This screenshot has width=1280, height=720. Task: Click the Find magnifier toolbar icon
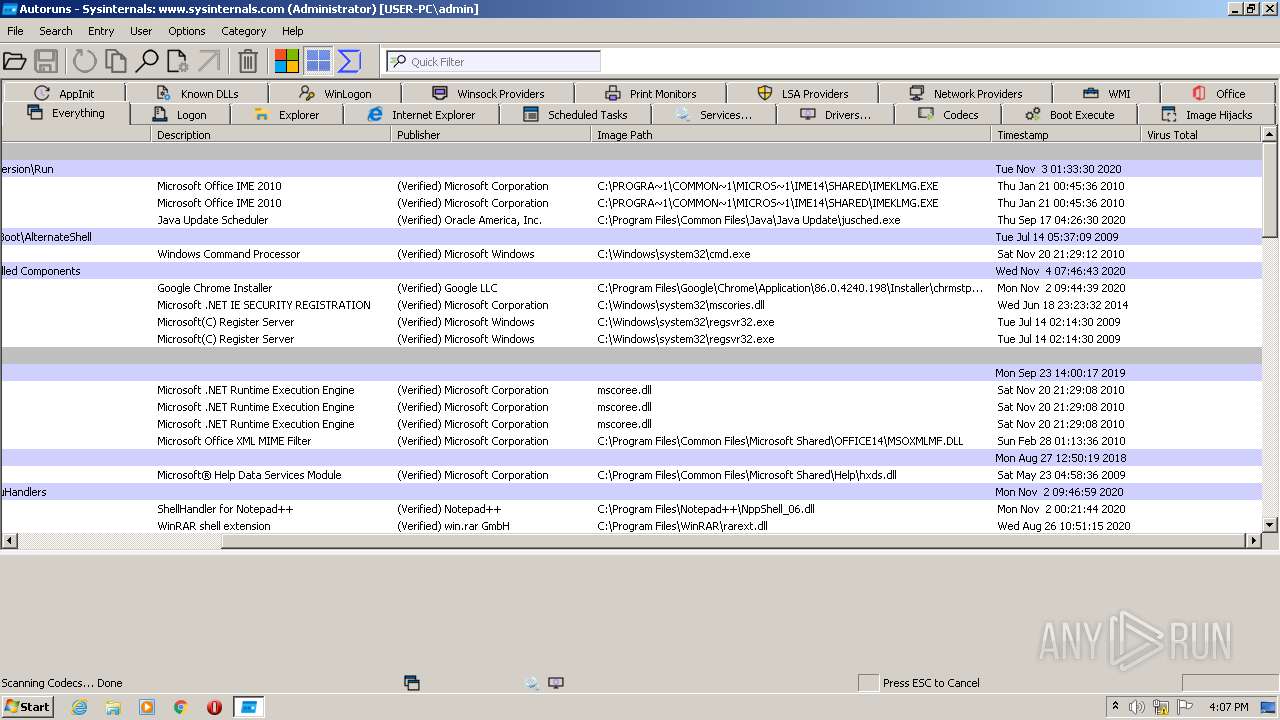(147, 62)
